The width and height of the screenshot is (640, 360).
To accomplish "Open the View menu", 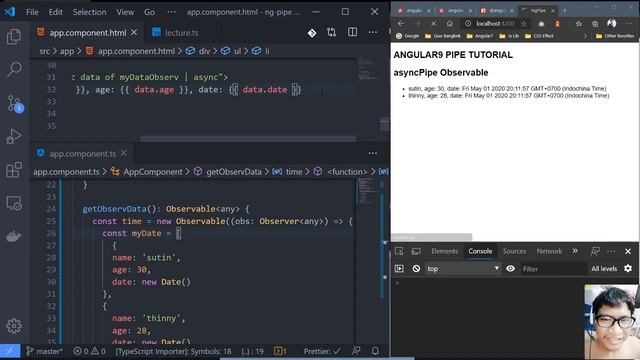I will [x=125, y=12].
